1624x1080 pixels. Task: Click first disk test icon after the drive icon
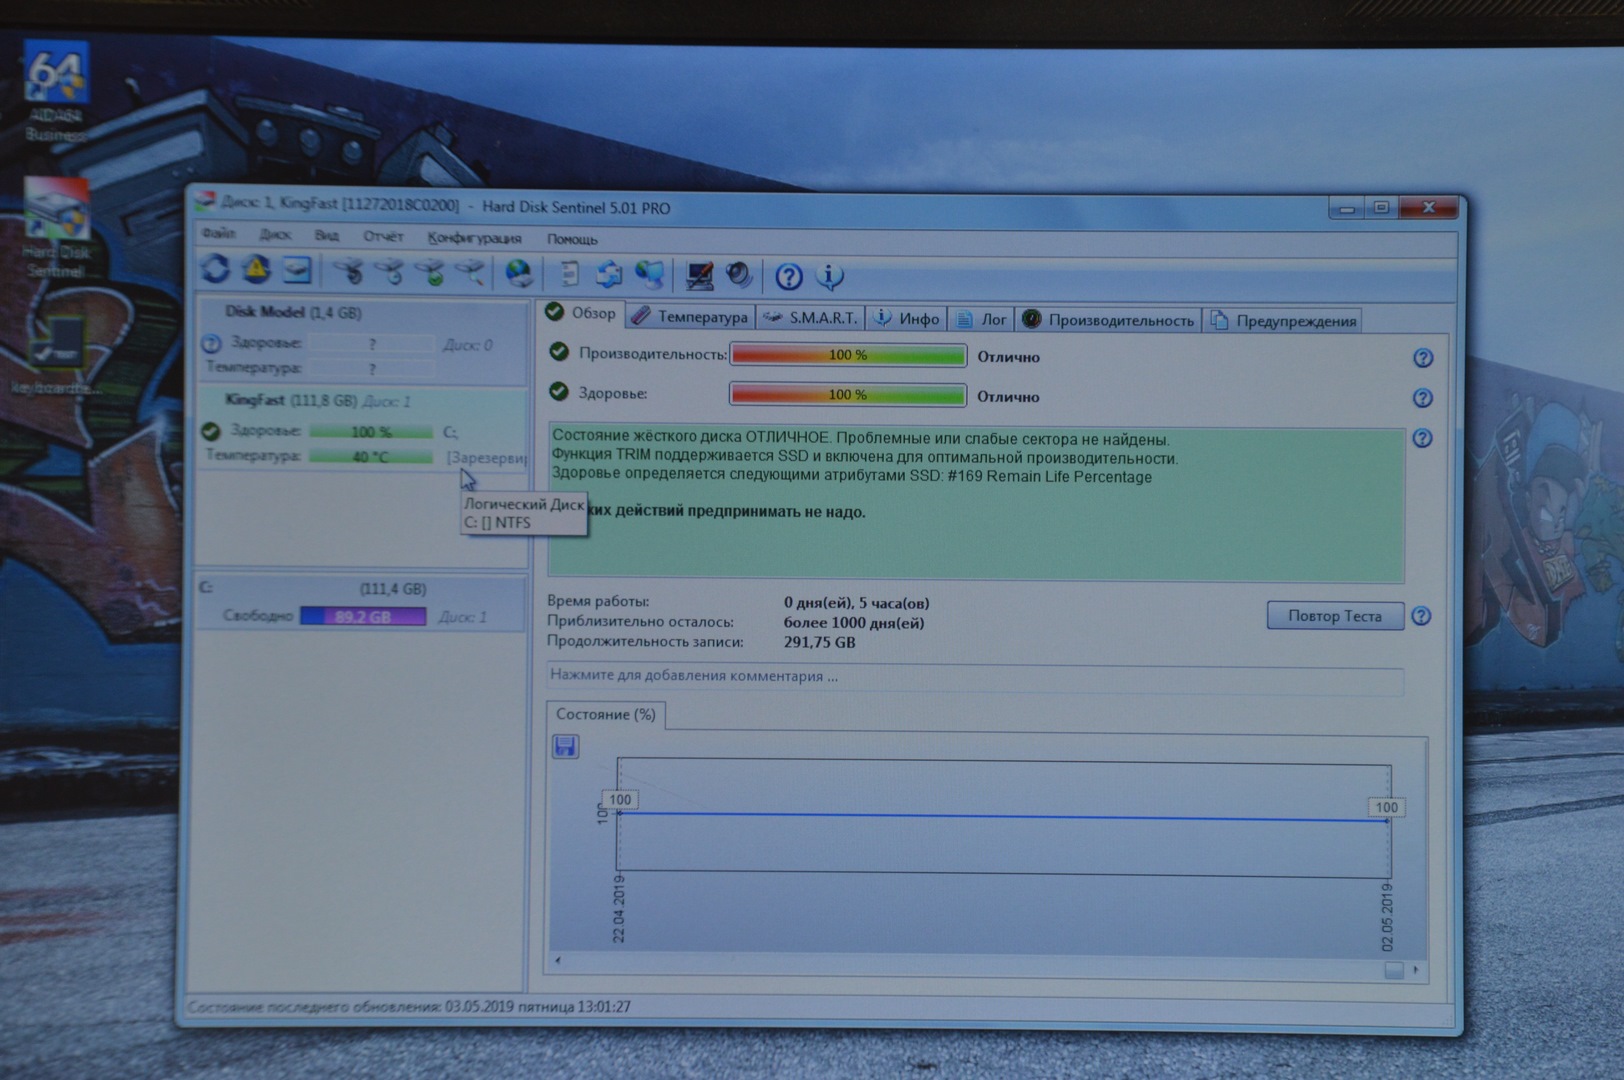tap(348, 271)
